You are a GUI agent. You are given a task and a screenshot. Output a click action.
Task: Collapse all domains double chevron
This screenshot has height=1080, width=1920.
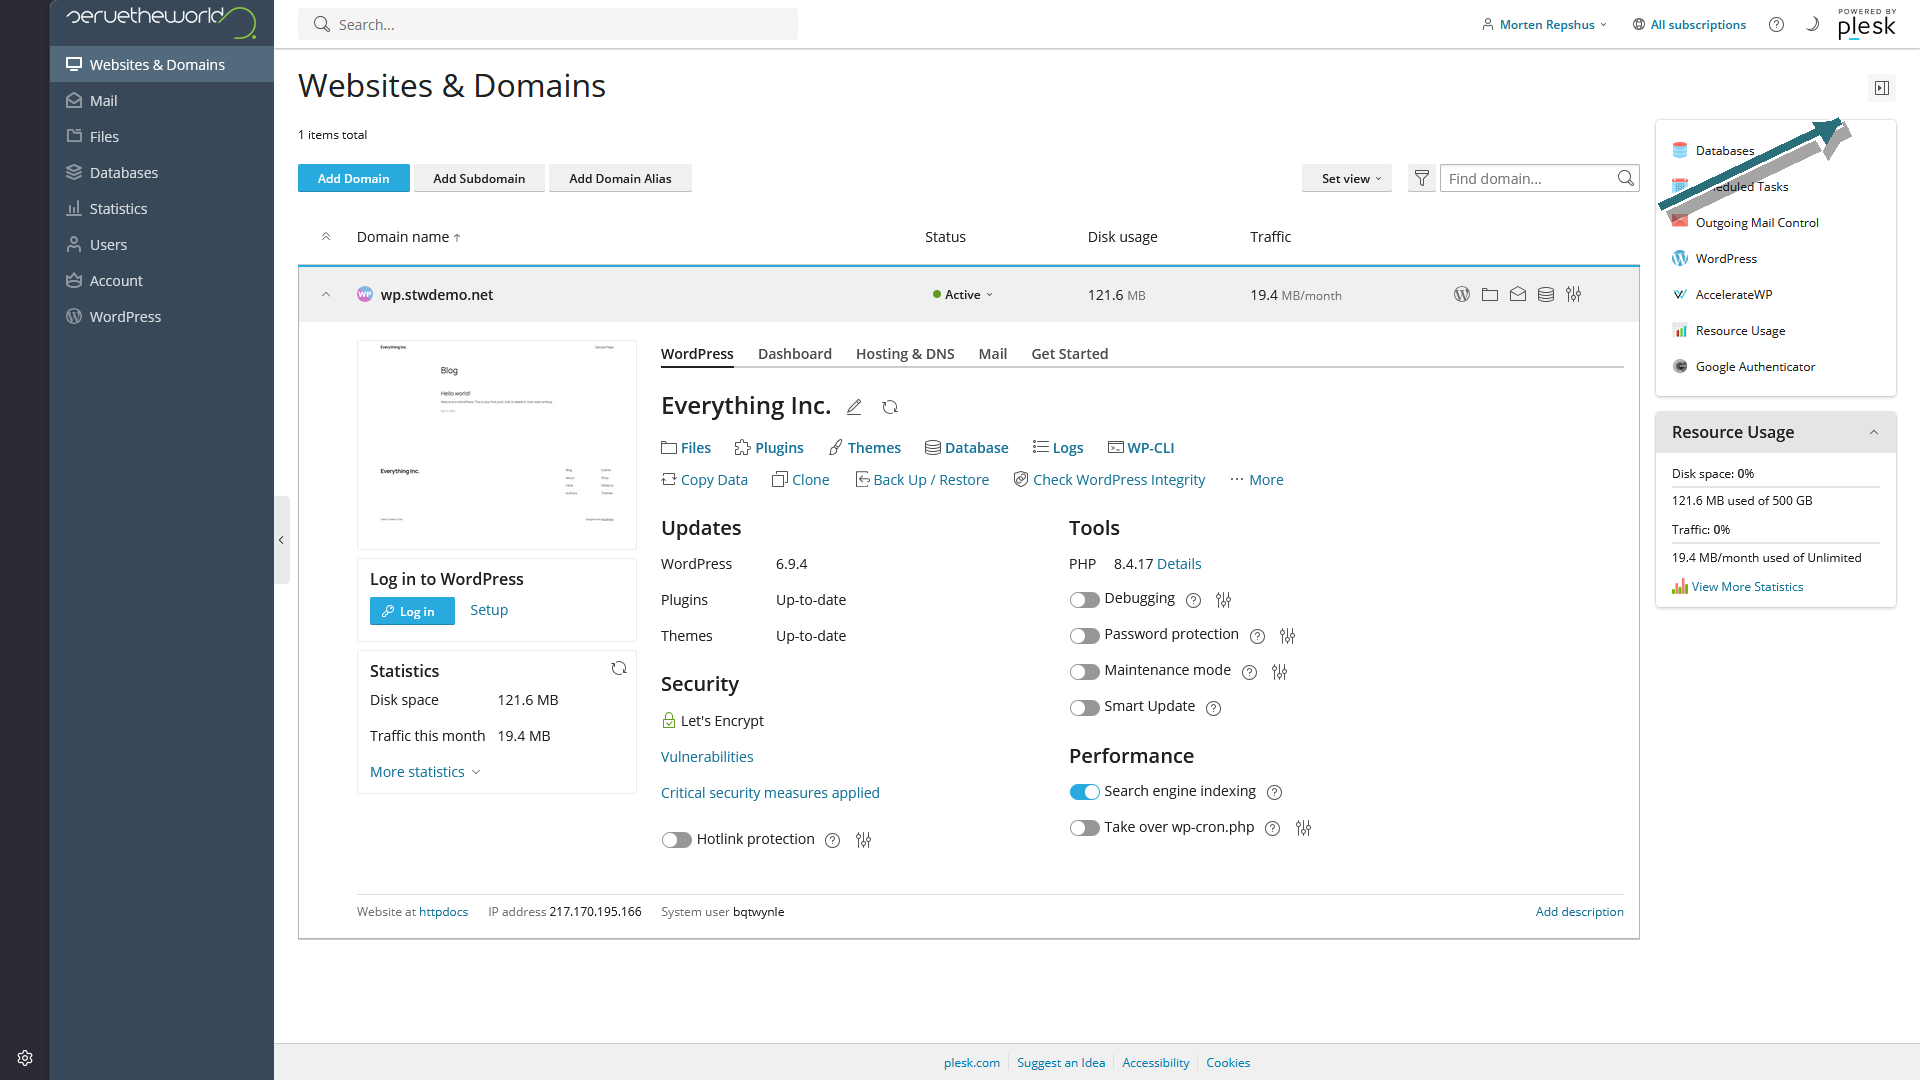pos(326,237)
